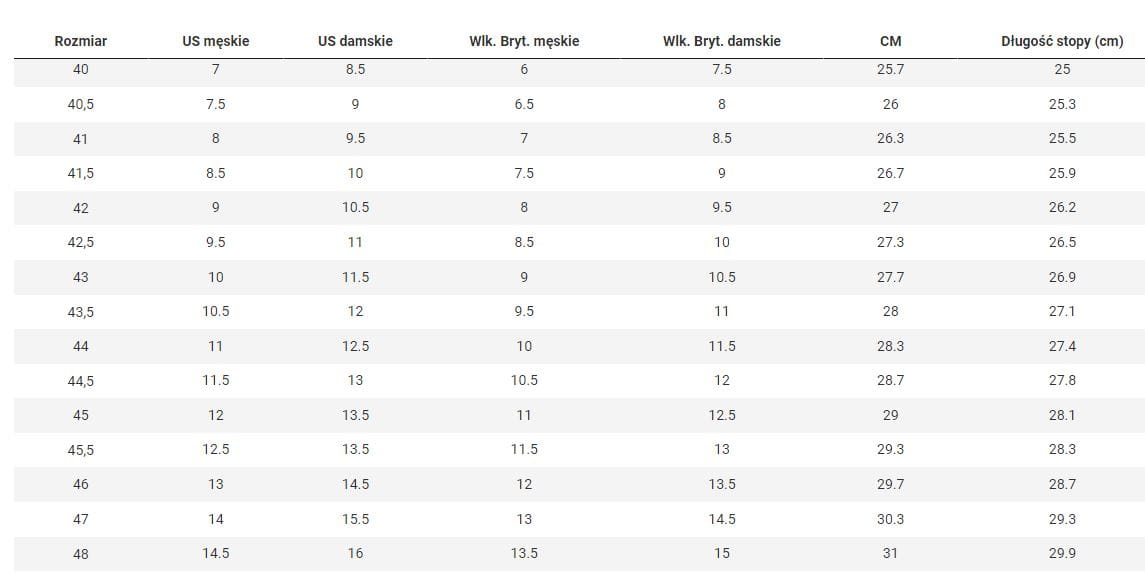The image size is (1145, 573).
Task: Click CM value 25.7
Action: point(890,69)
